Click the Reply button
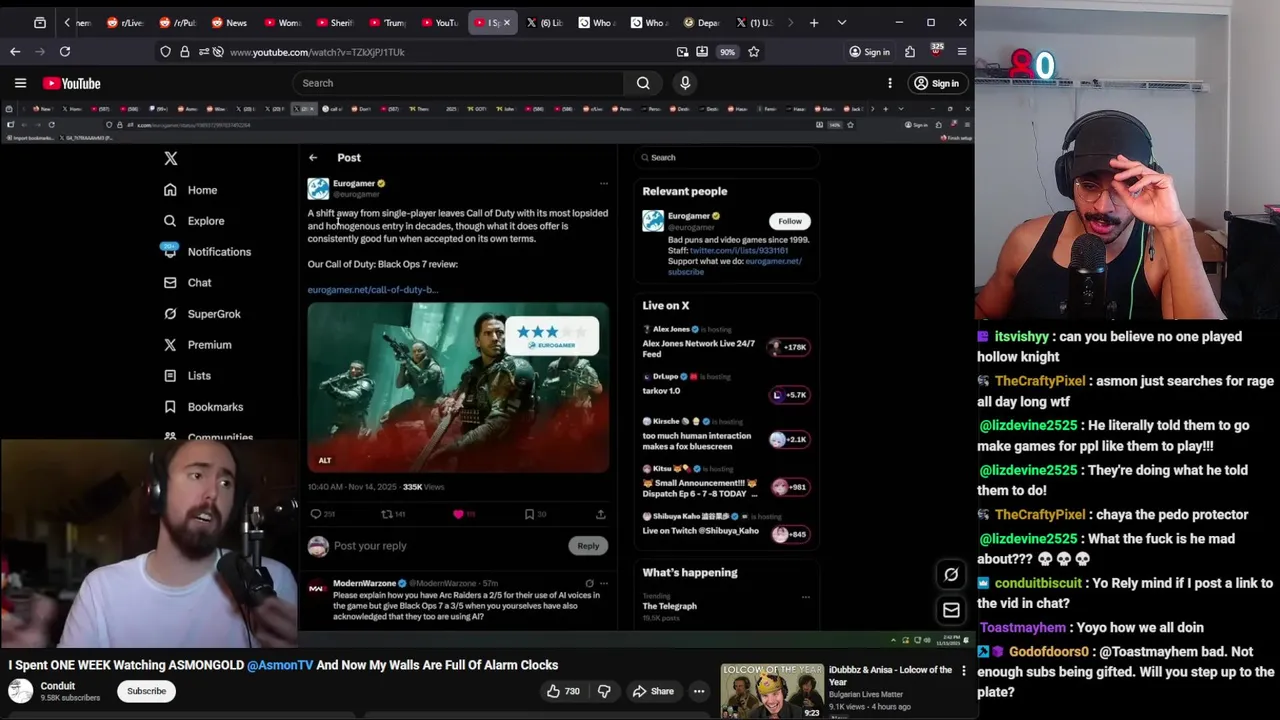Viewport: 1280px width, 720px height. (x=588, y=546)
